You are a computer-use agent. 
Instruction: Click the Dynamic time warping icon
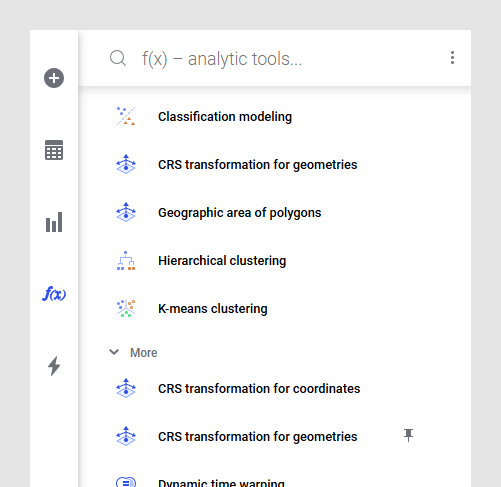tap(126, 482)
